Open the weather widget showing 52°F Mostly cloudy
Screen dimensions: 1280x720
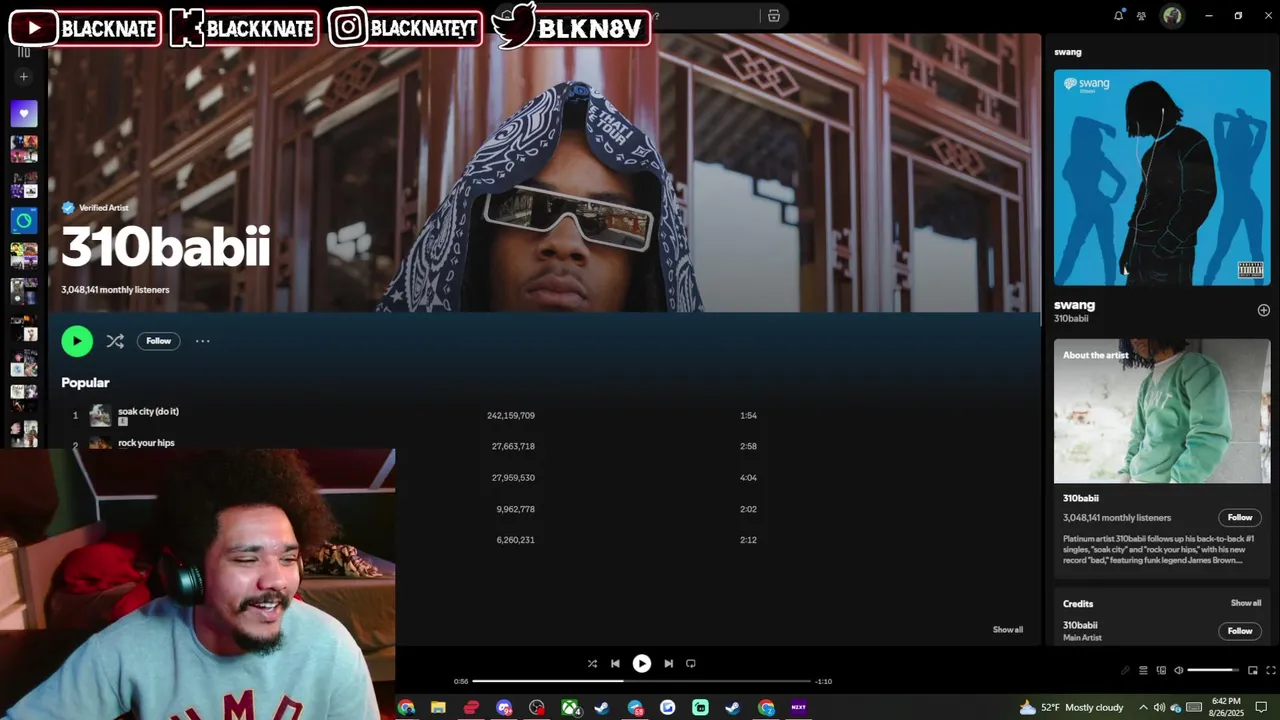coord(1070,707)
